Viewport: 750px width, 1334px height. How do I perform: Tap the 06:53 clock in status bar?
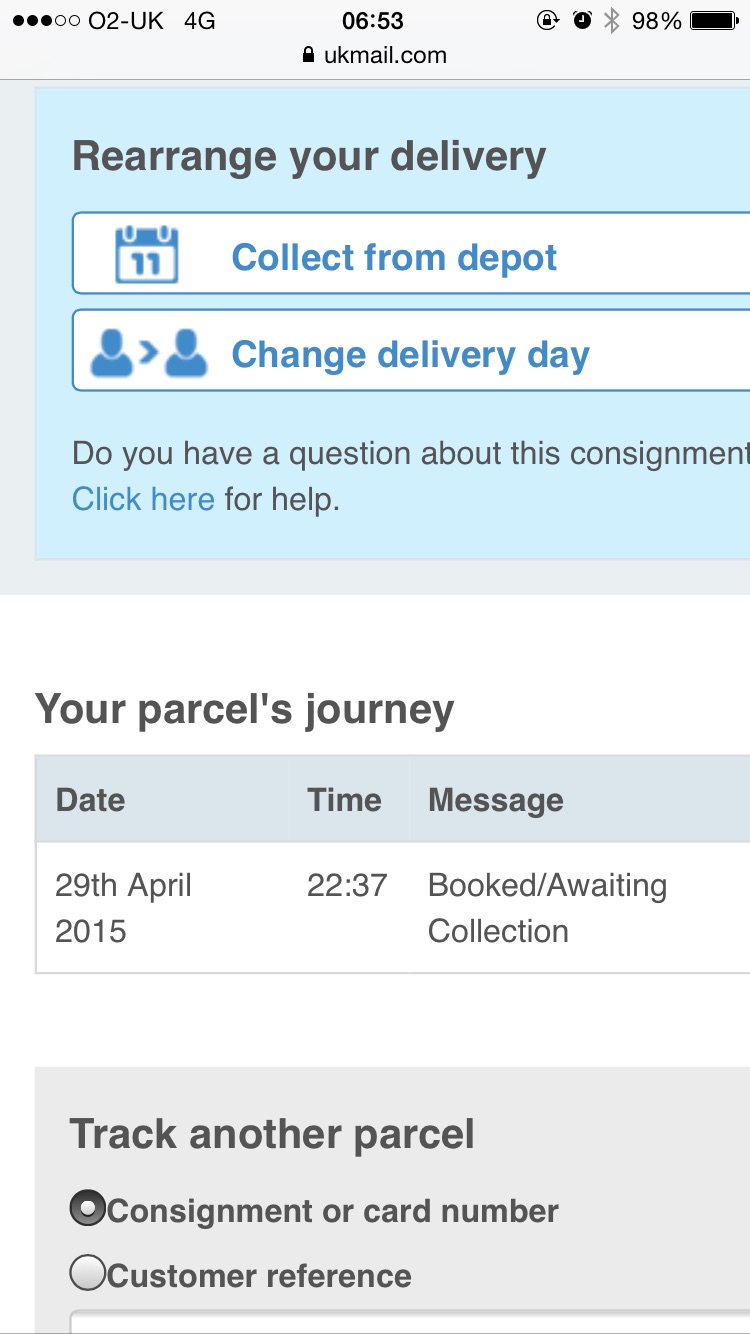click(x=373, y=21)
